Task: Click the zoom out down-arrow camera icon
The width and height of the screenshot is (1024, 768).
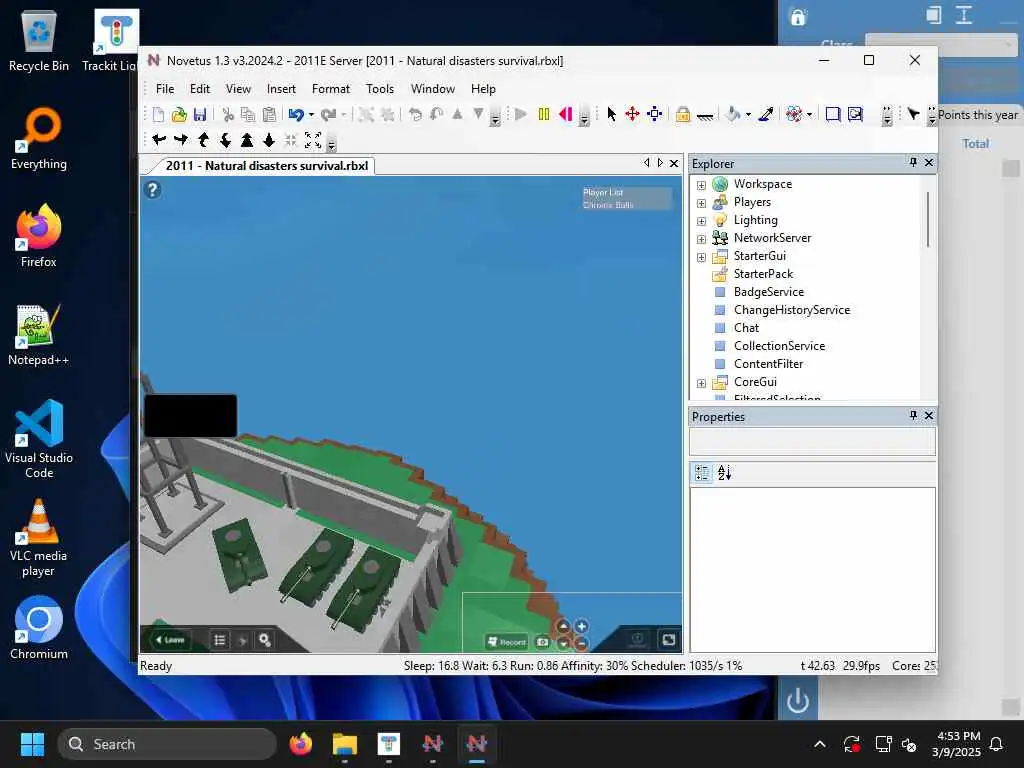Action: [x=268, y=139]
